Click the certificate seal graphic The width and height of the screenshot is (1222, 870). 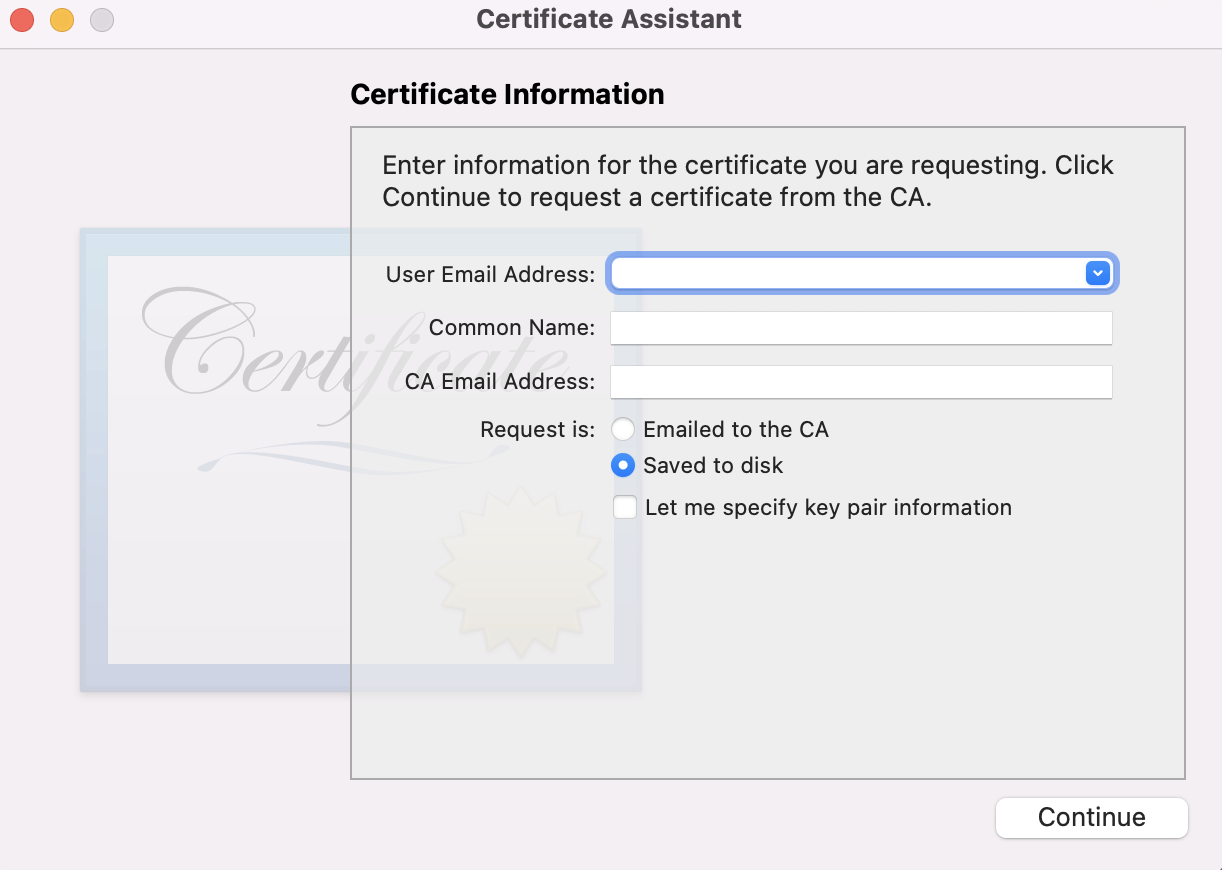coord(520,570)
